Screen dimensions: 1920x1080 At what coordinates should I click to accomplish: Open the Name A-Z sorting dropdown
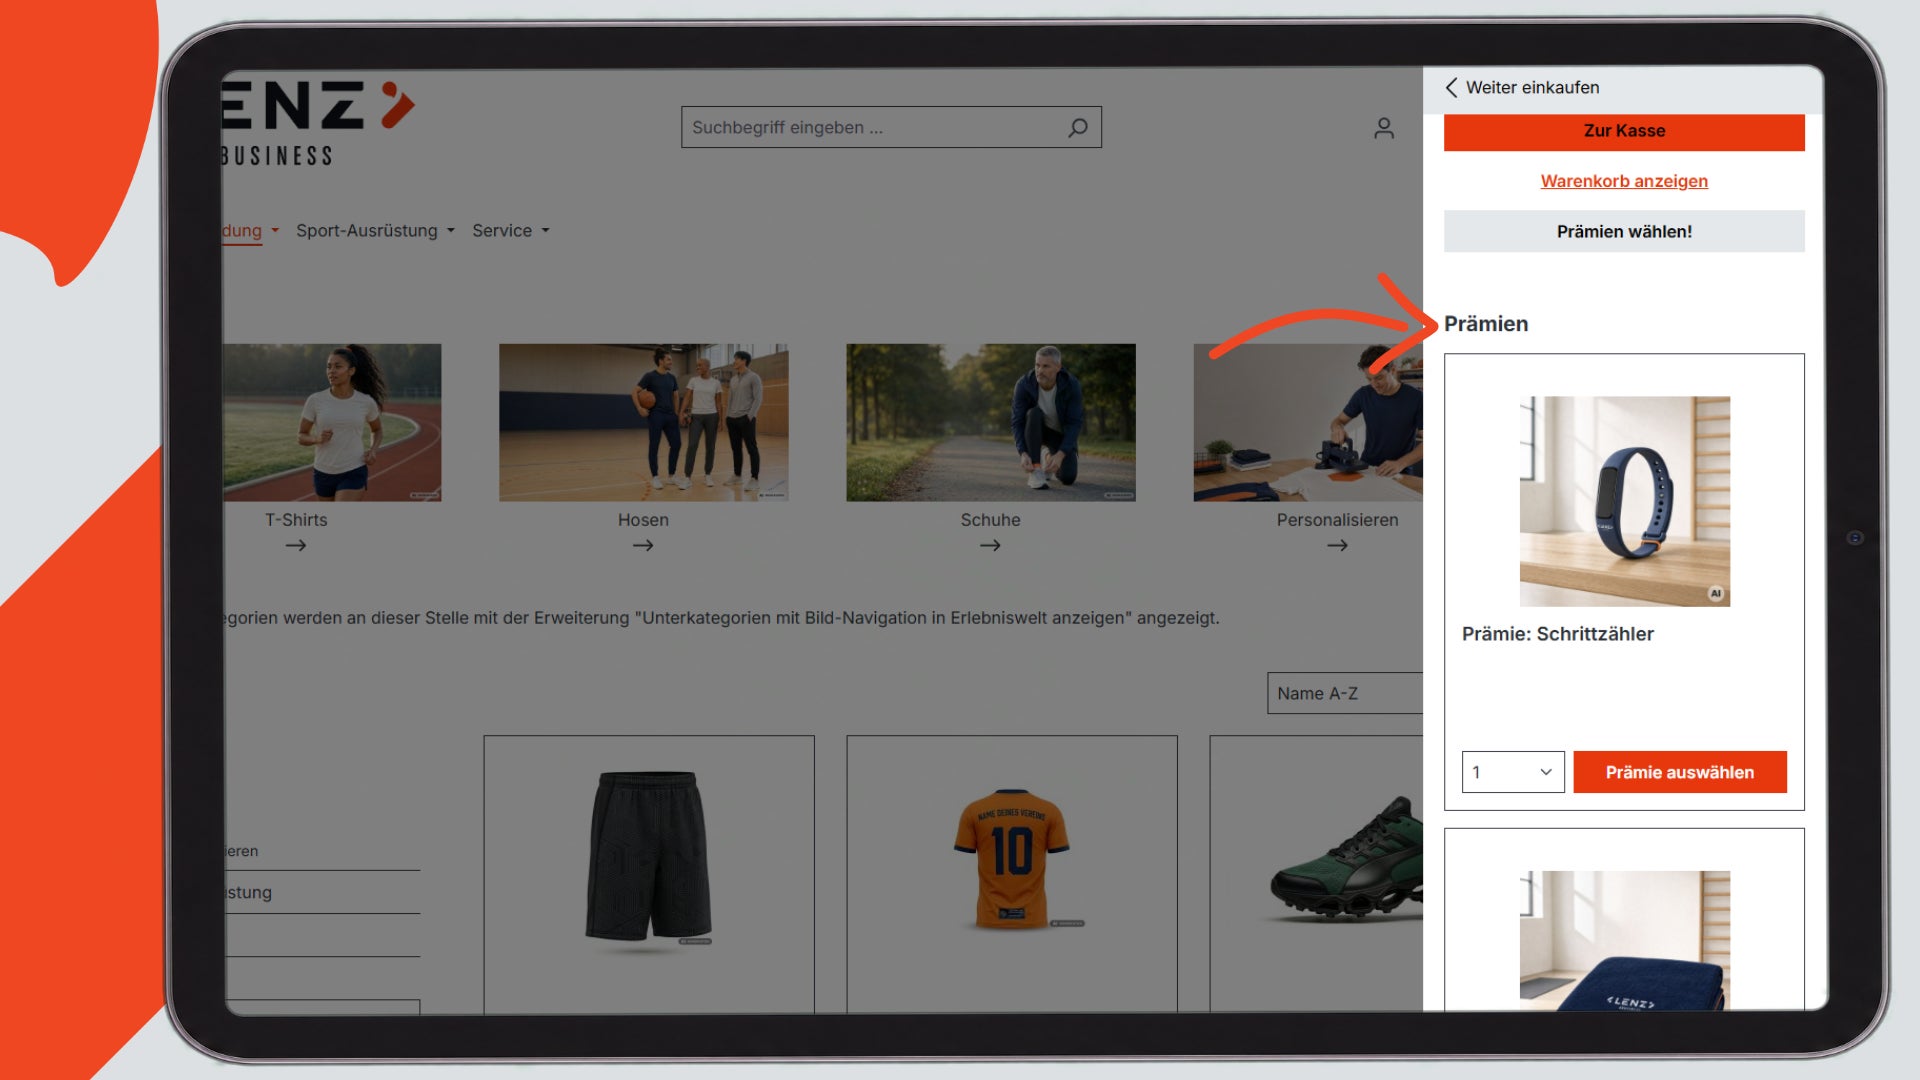click(x=1345, y=693)
